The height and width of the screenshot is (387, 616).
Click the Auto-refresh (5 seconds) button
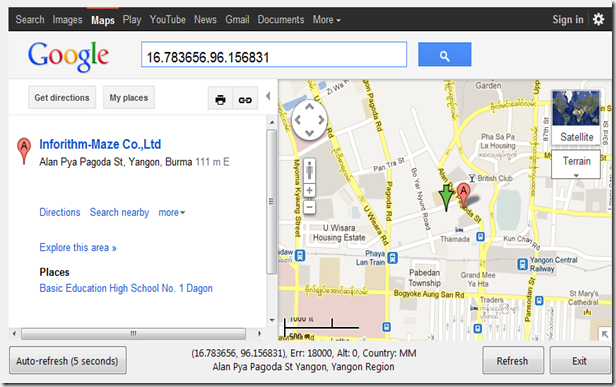tap(68, 360)
